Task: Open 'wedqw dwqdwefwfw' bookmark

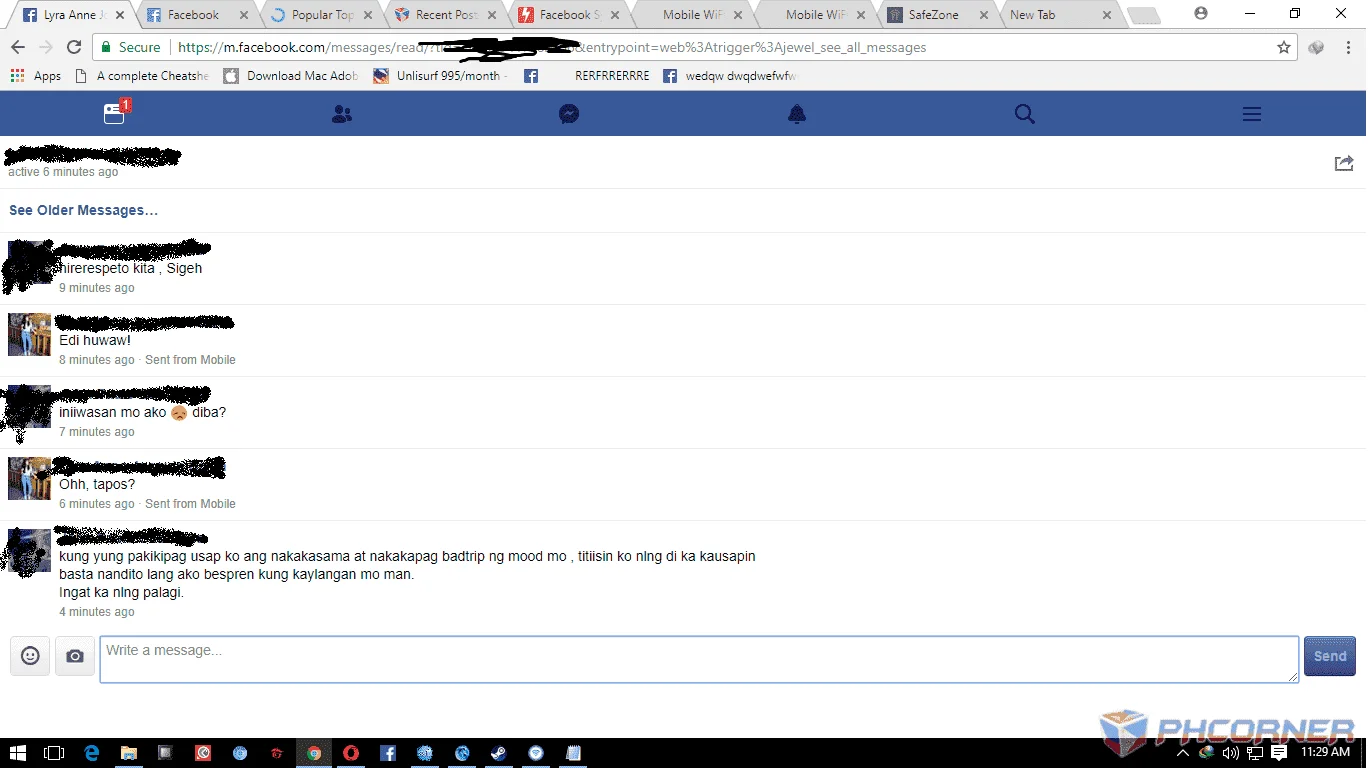Action: pos(730,76)
